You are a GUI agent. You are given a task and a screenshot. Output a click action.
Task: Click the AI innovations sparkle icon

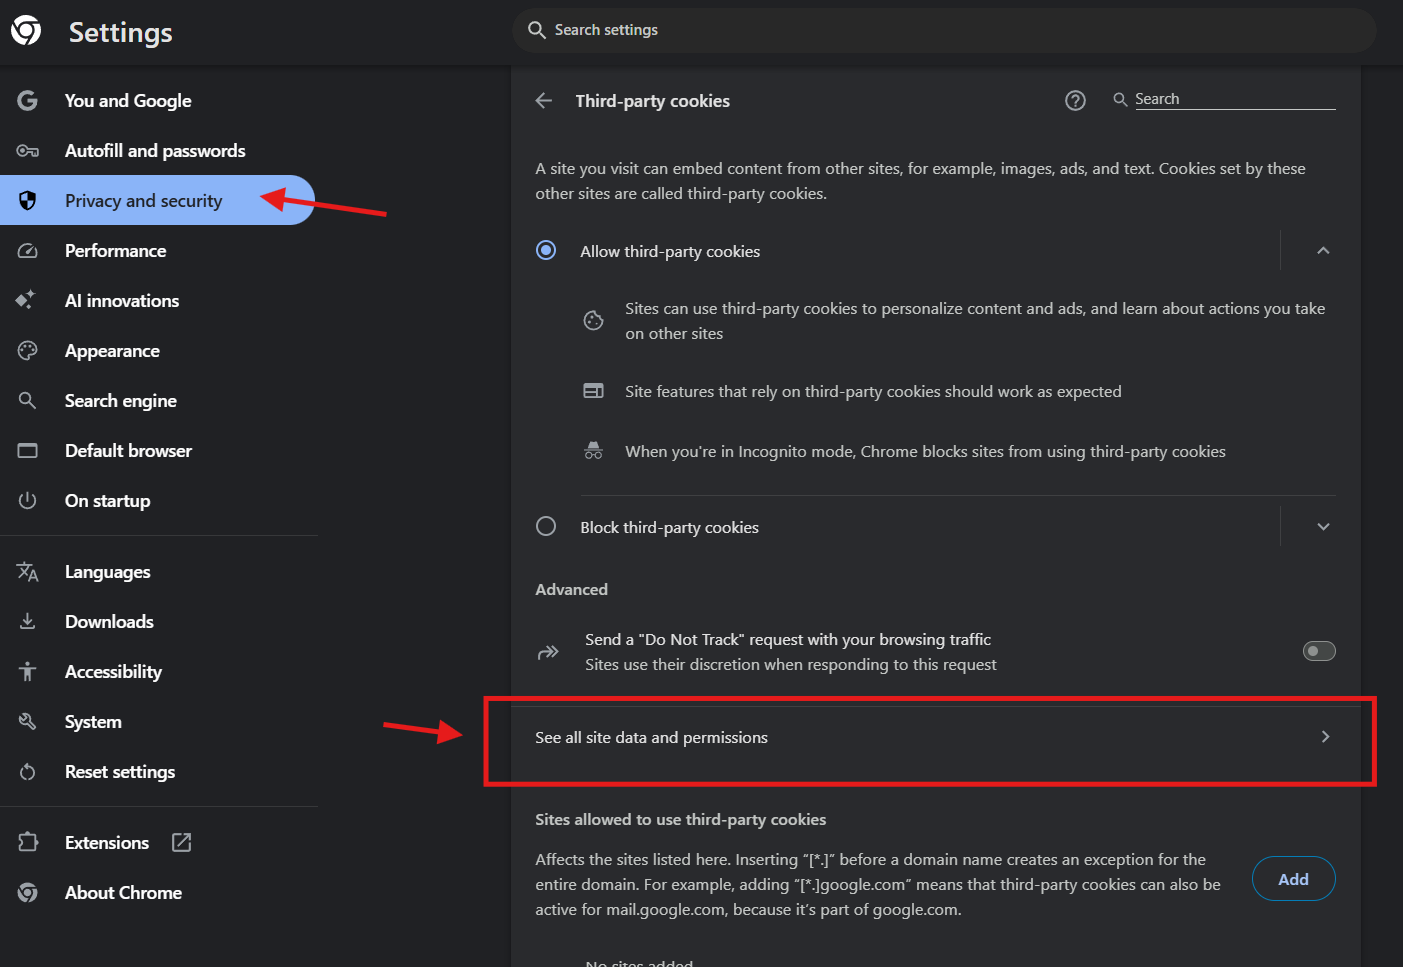coord(26,300)
